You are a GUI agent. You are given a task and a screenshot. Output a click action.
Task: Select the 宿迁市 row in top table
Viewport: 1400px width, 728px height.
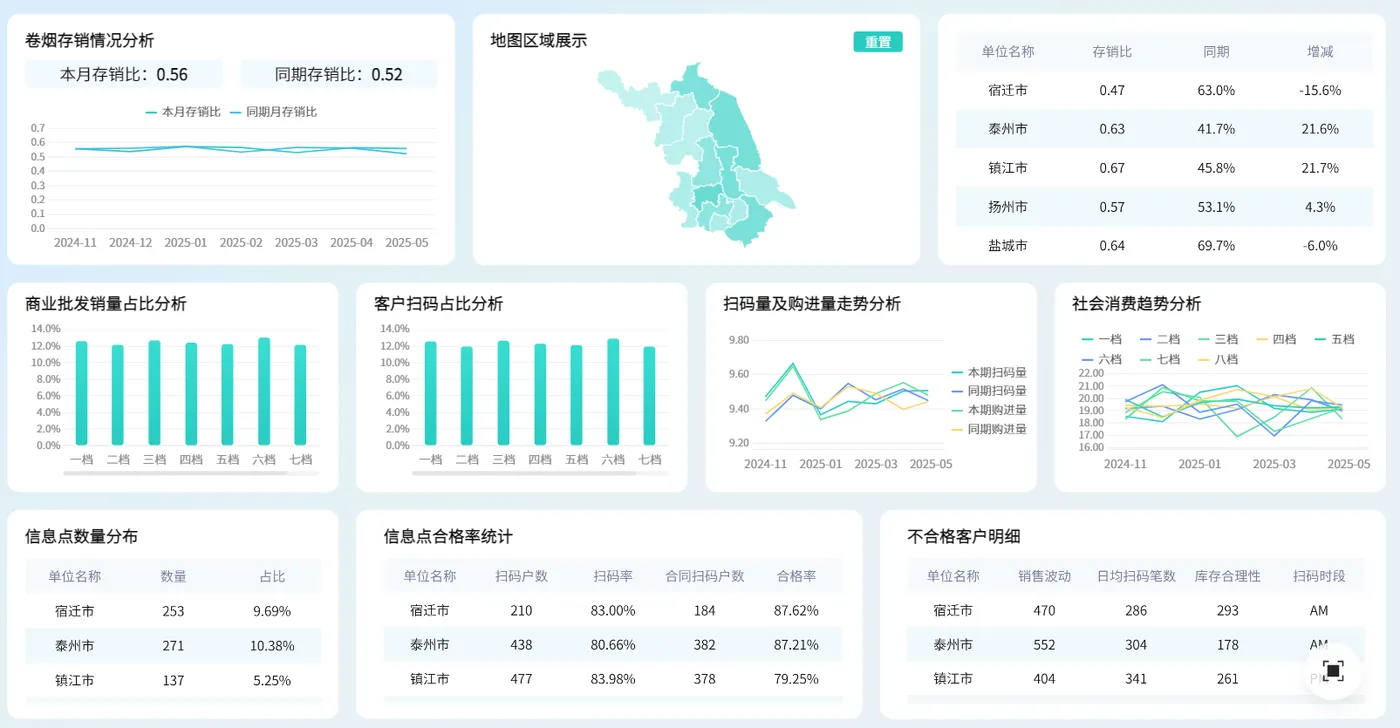1164,90
